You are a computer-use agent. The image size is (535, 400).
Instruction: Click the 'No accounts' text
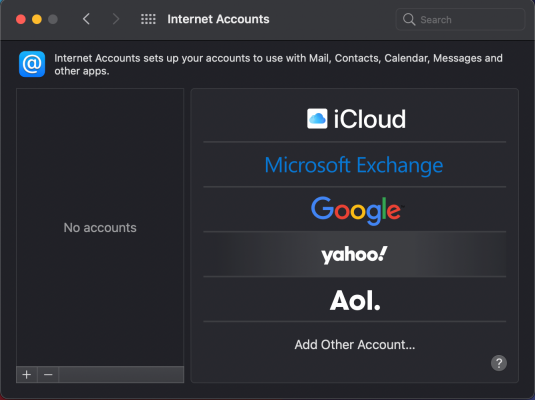[100, 228]
